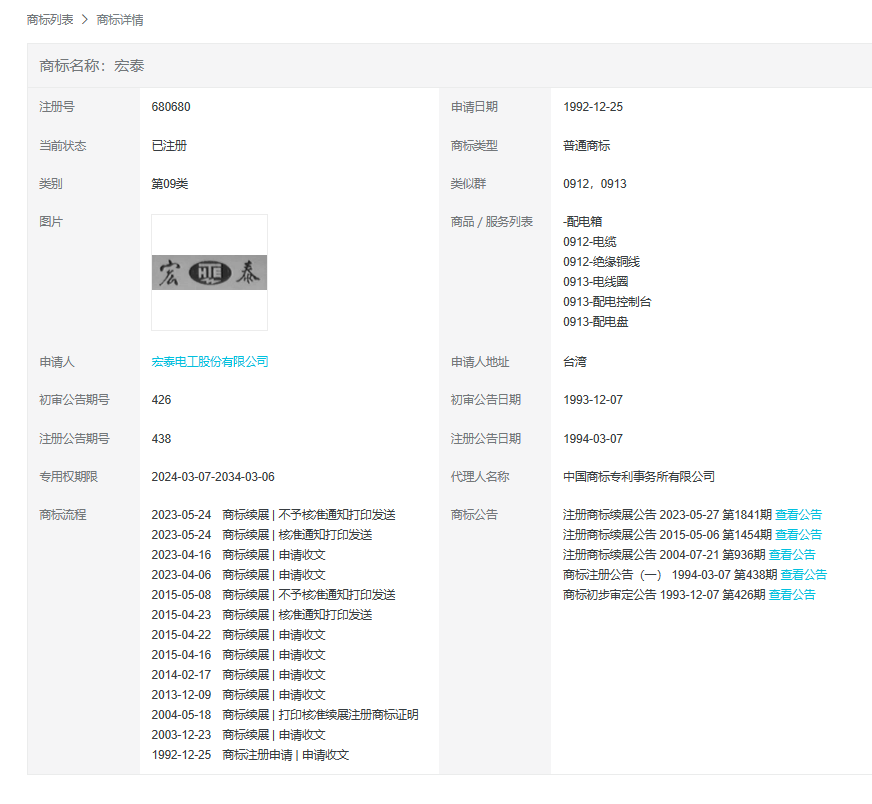Click the 商品 / 服务列表 label
The image size is (872, 804).
point(492,222)
